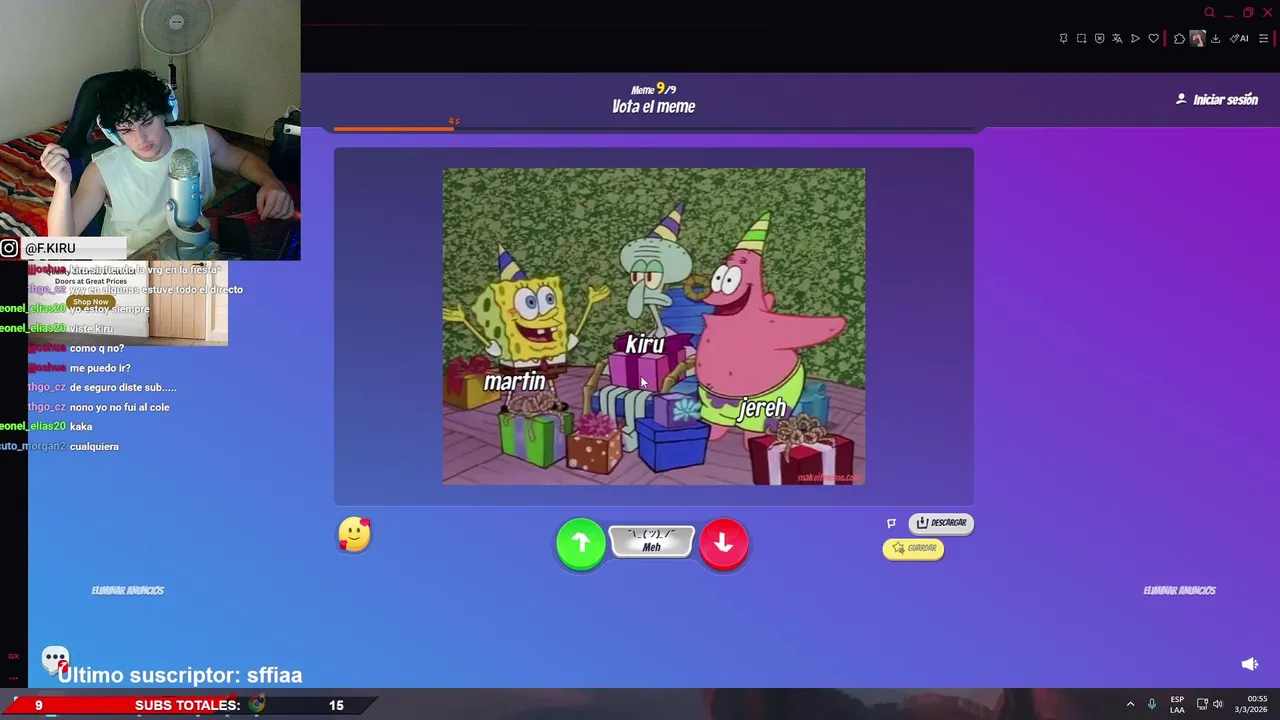This screenshot has height=720, width=1280.
Task: Download the meme with Descargar button
Action: (941, 523)
